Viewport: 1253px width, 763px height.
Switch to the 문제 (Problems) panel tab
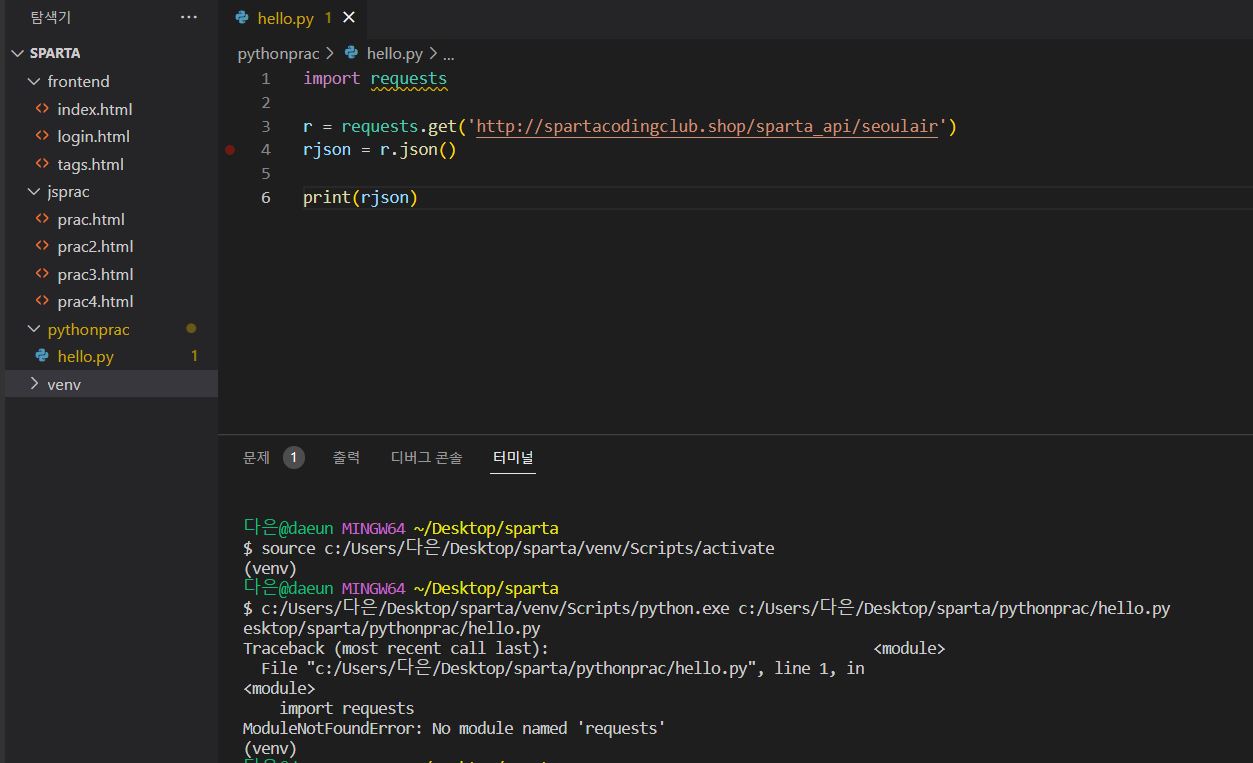coord(256,457)
